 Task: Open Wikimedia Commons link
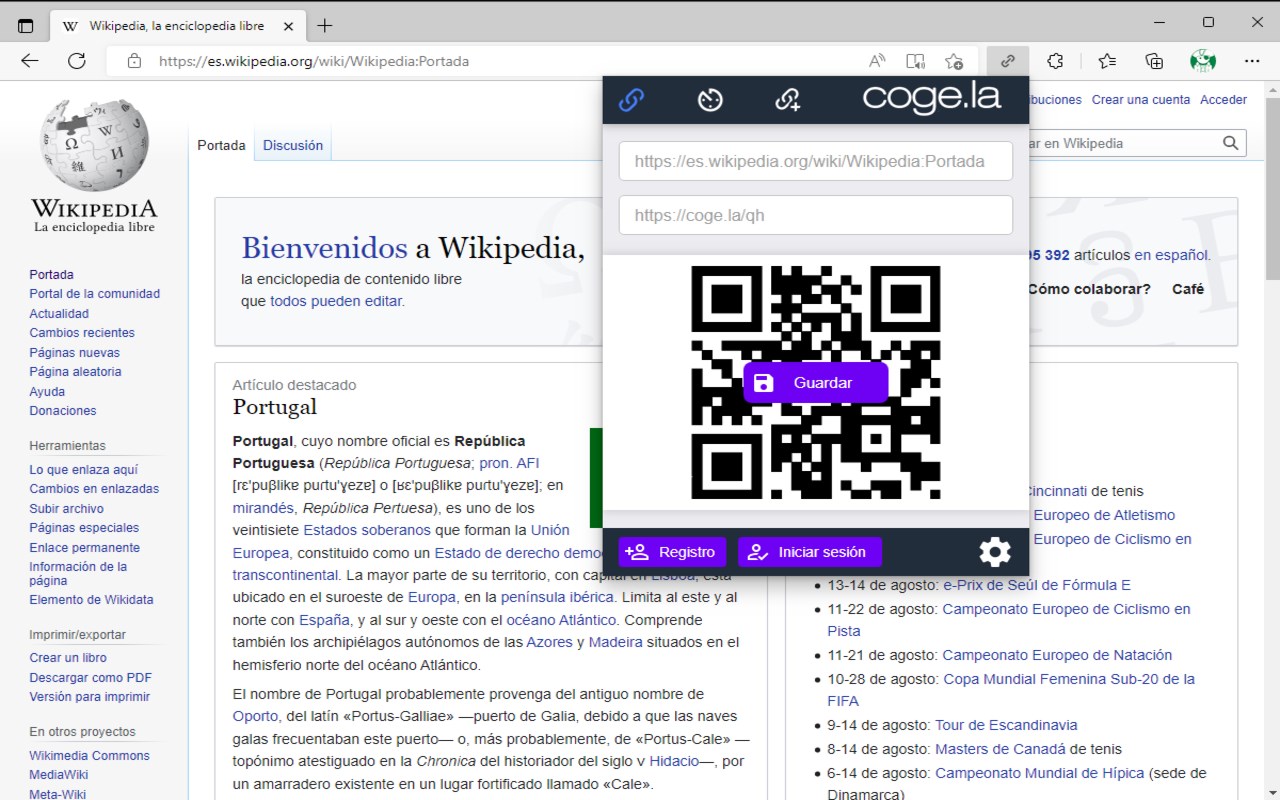click(x=89, y=756)
